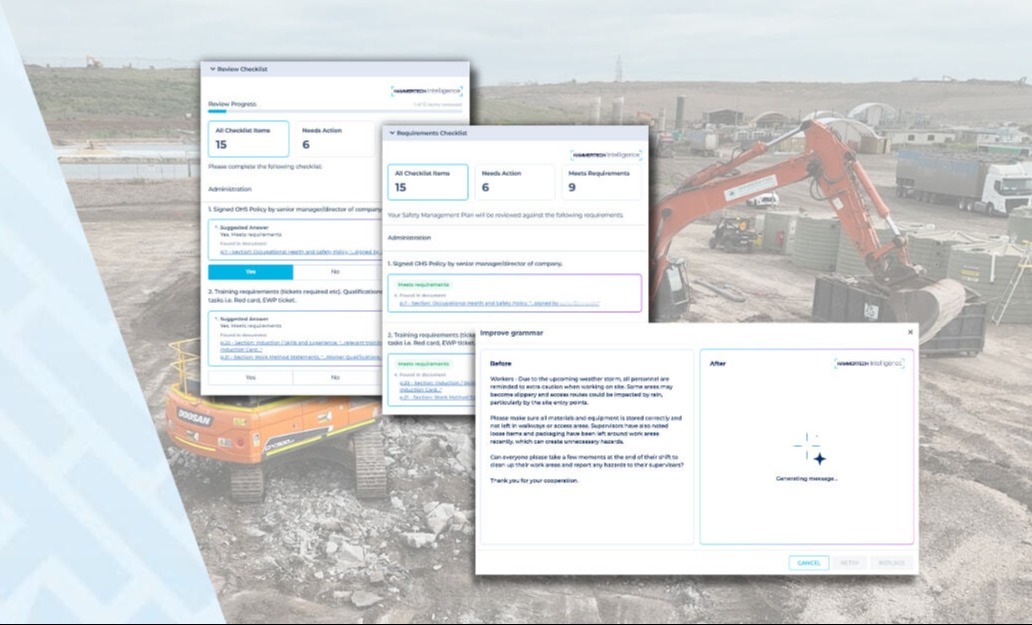This screenshot has width=1032, height=625.
Task: Collapse the Review Checklist panel chevron
Action: [x=213, y=68]
